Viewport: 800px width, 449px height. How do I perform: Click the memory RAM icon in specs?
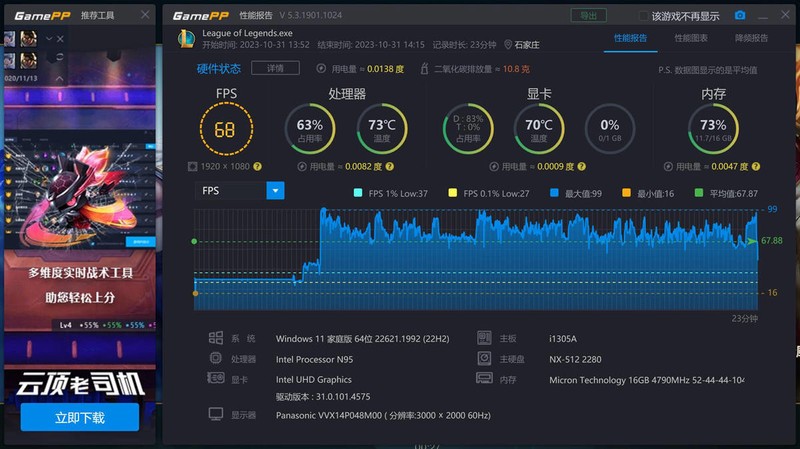tap(484, 378)
